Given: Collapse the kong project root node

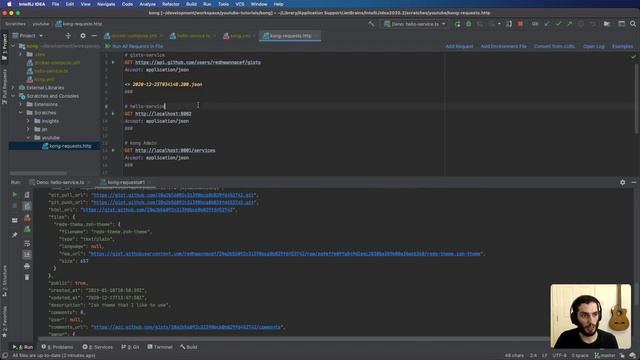Looking at the screenshot, I should pyautogui.click(x=13, y=46).
